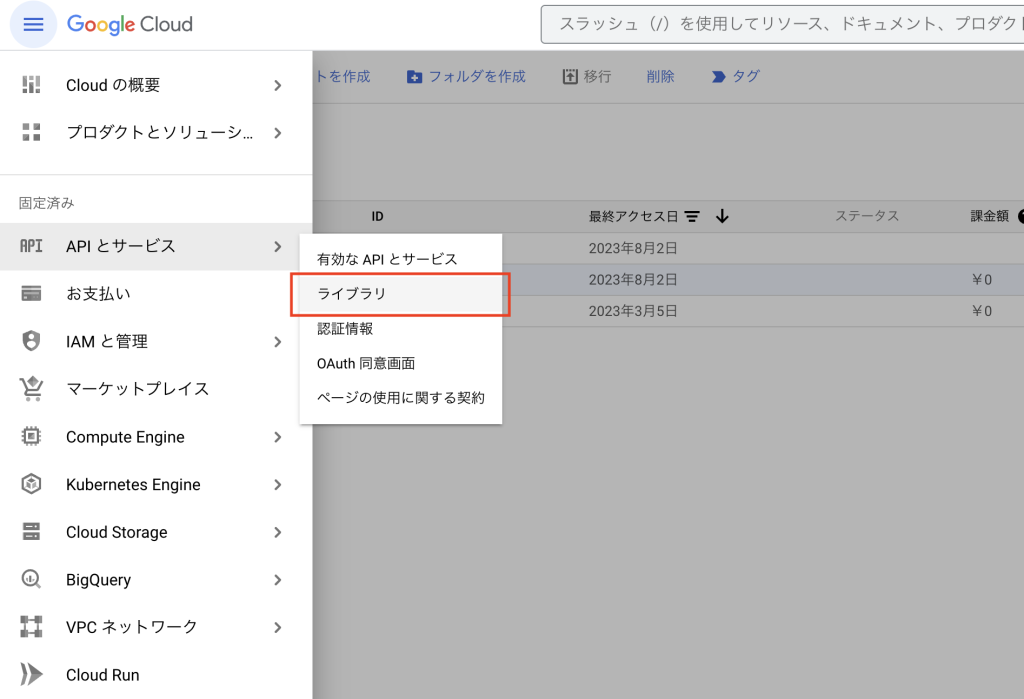Viewport: 1024px width, 699px height.
Task: Click the Cloud の概要 label
Action: click(113, 86)
